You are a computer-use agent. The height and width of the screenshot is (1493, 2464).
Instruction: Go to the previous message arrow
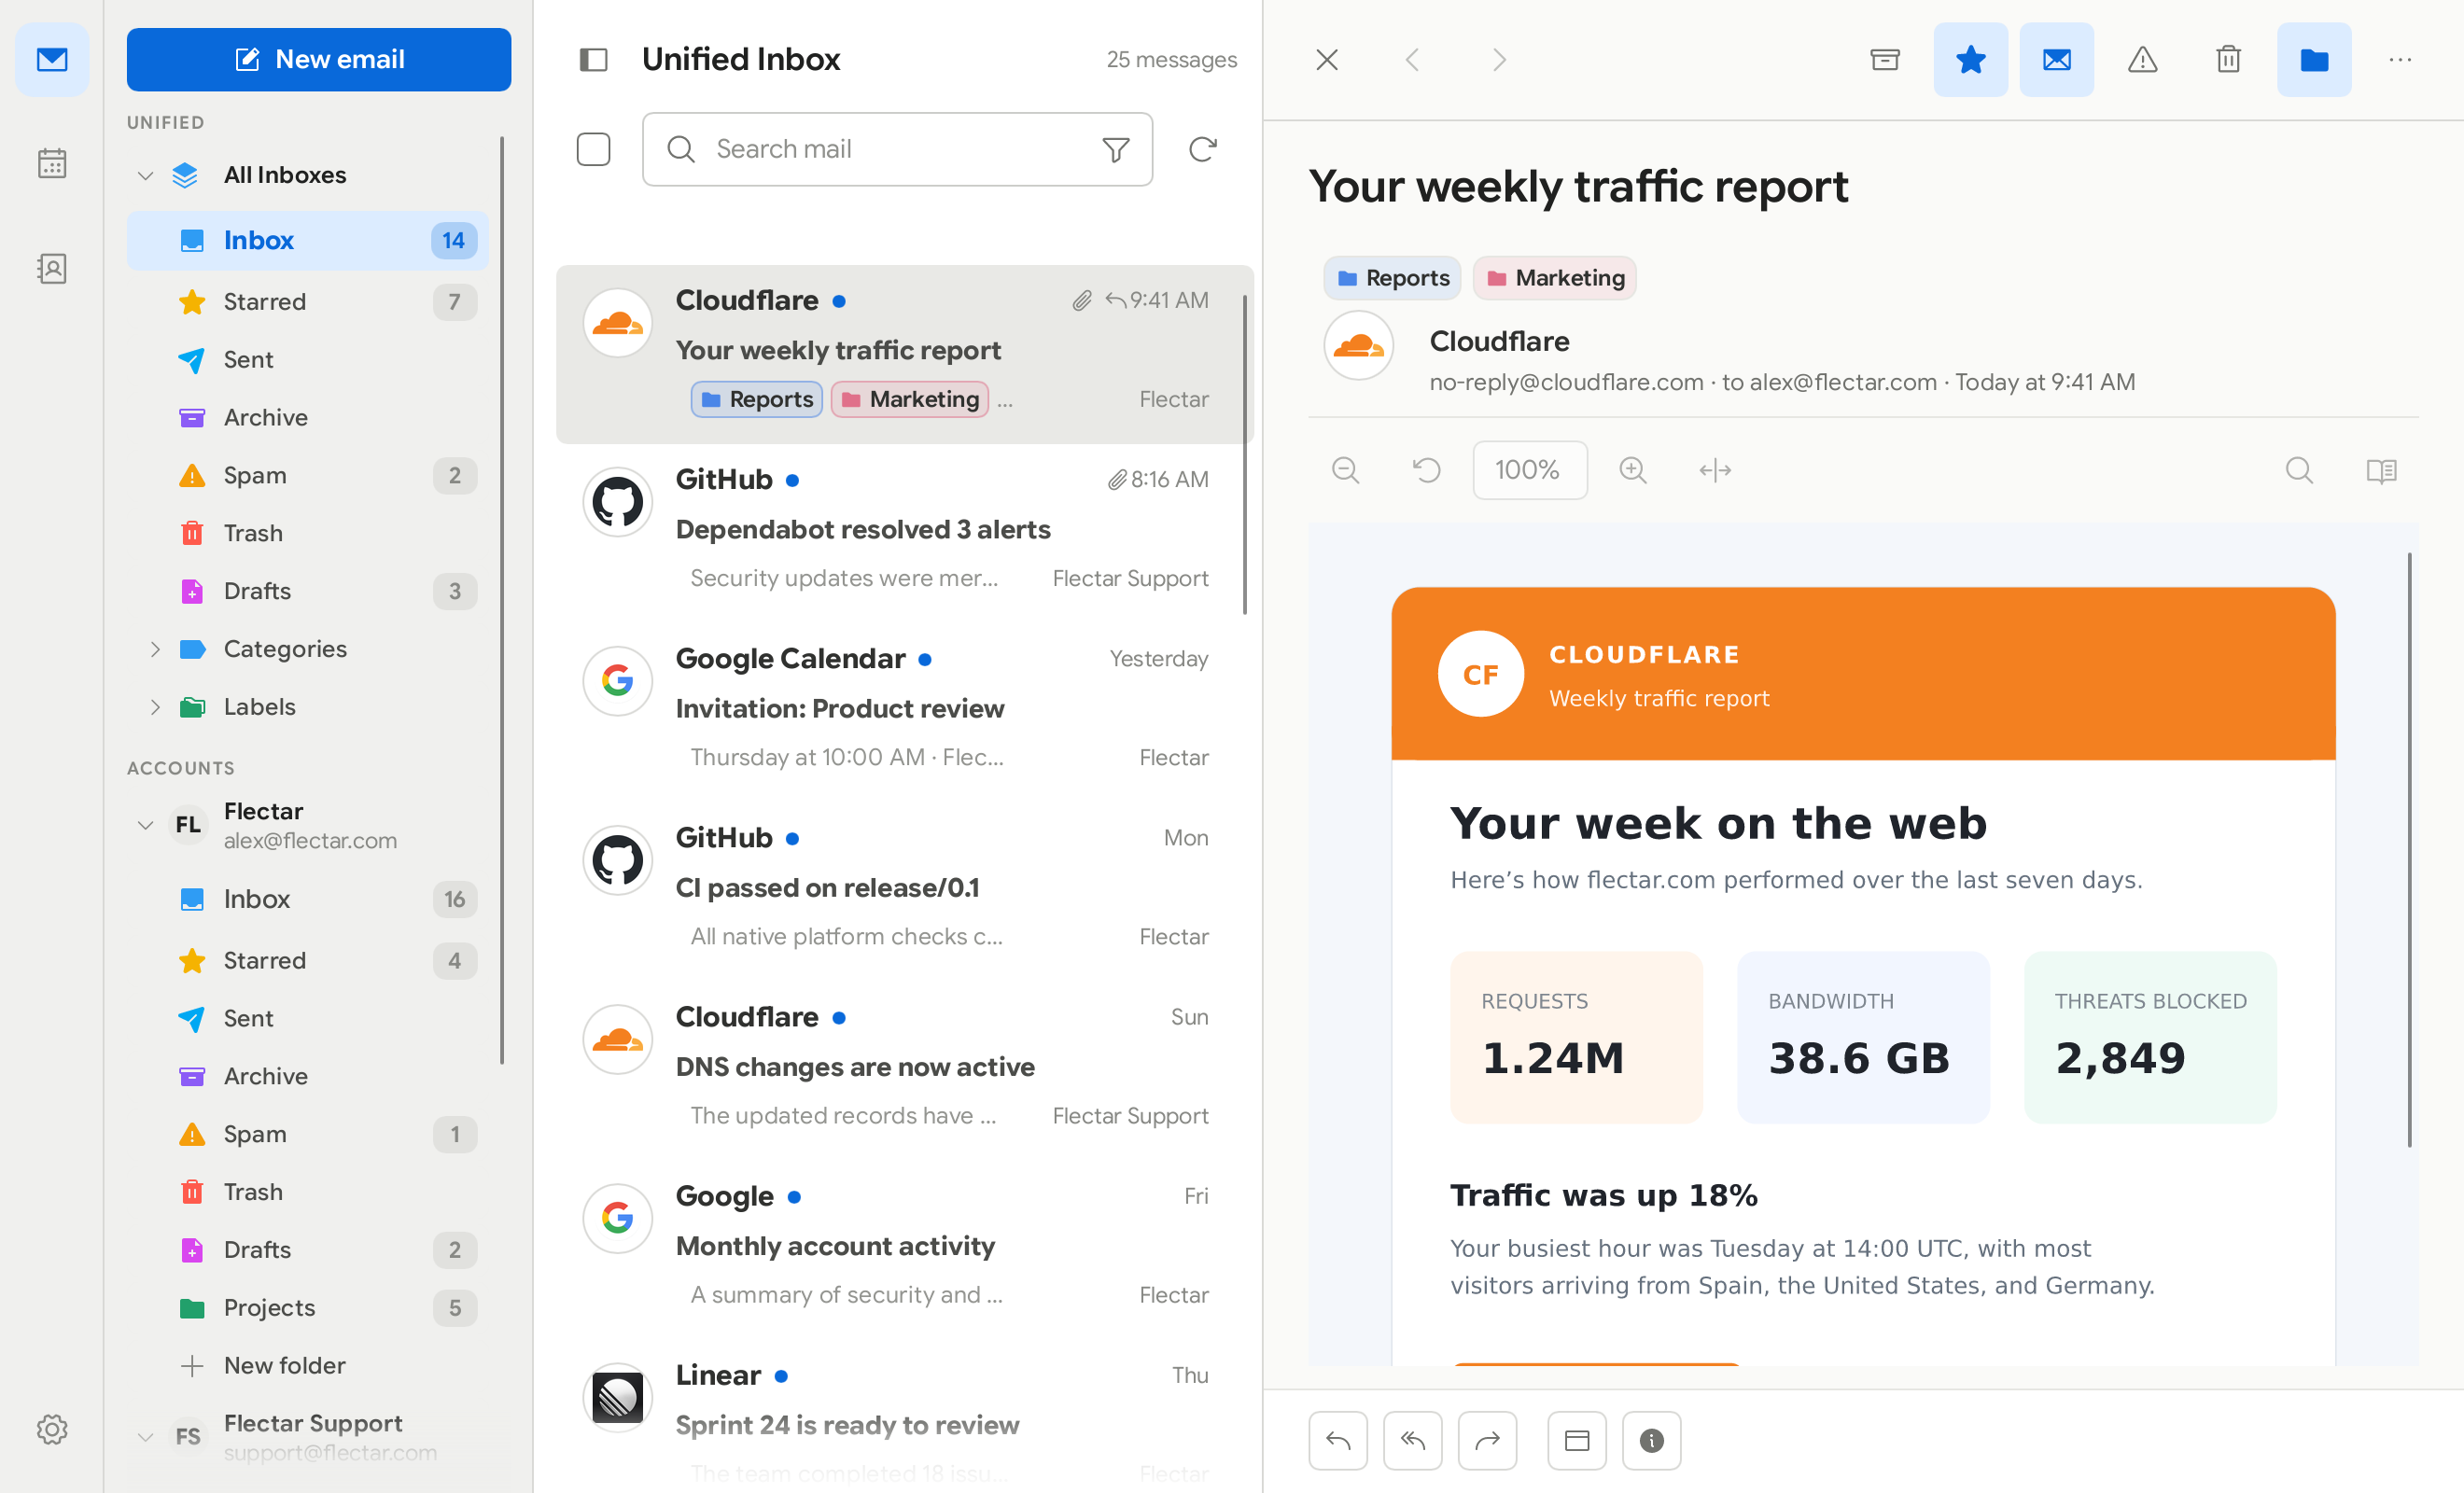point(1413,60)
